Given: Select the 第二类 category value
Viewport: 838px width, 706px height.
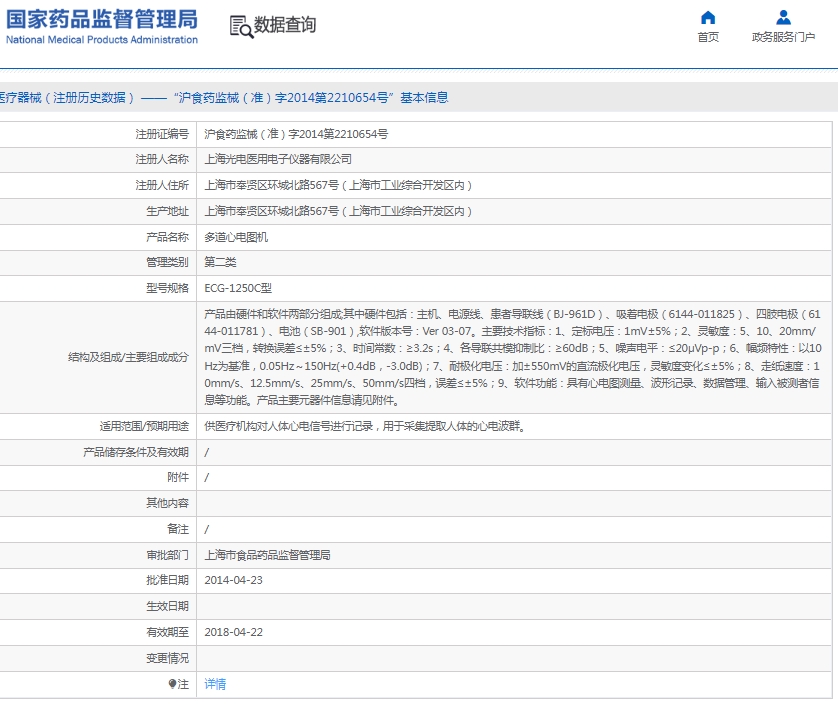Looking at the screenshot, I should point(220,262).
